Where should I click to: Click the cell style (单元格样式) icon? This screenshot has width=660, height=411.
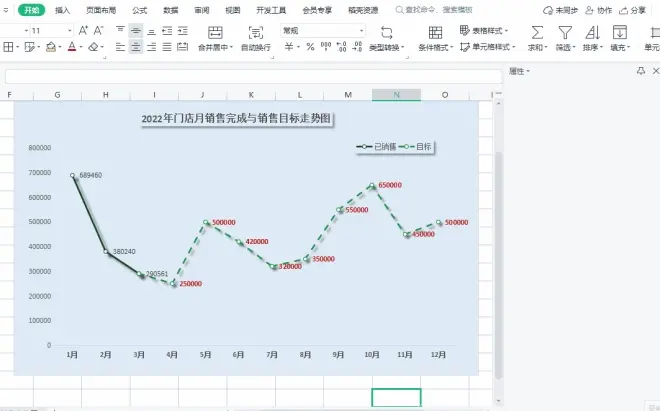click(464, 47)
